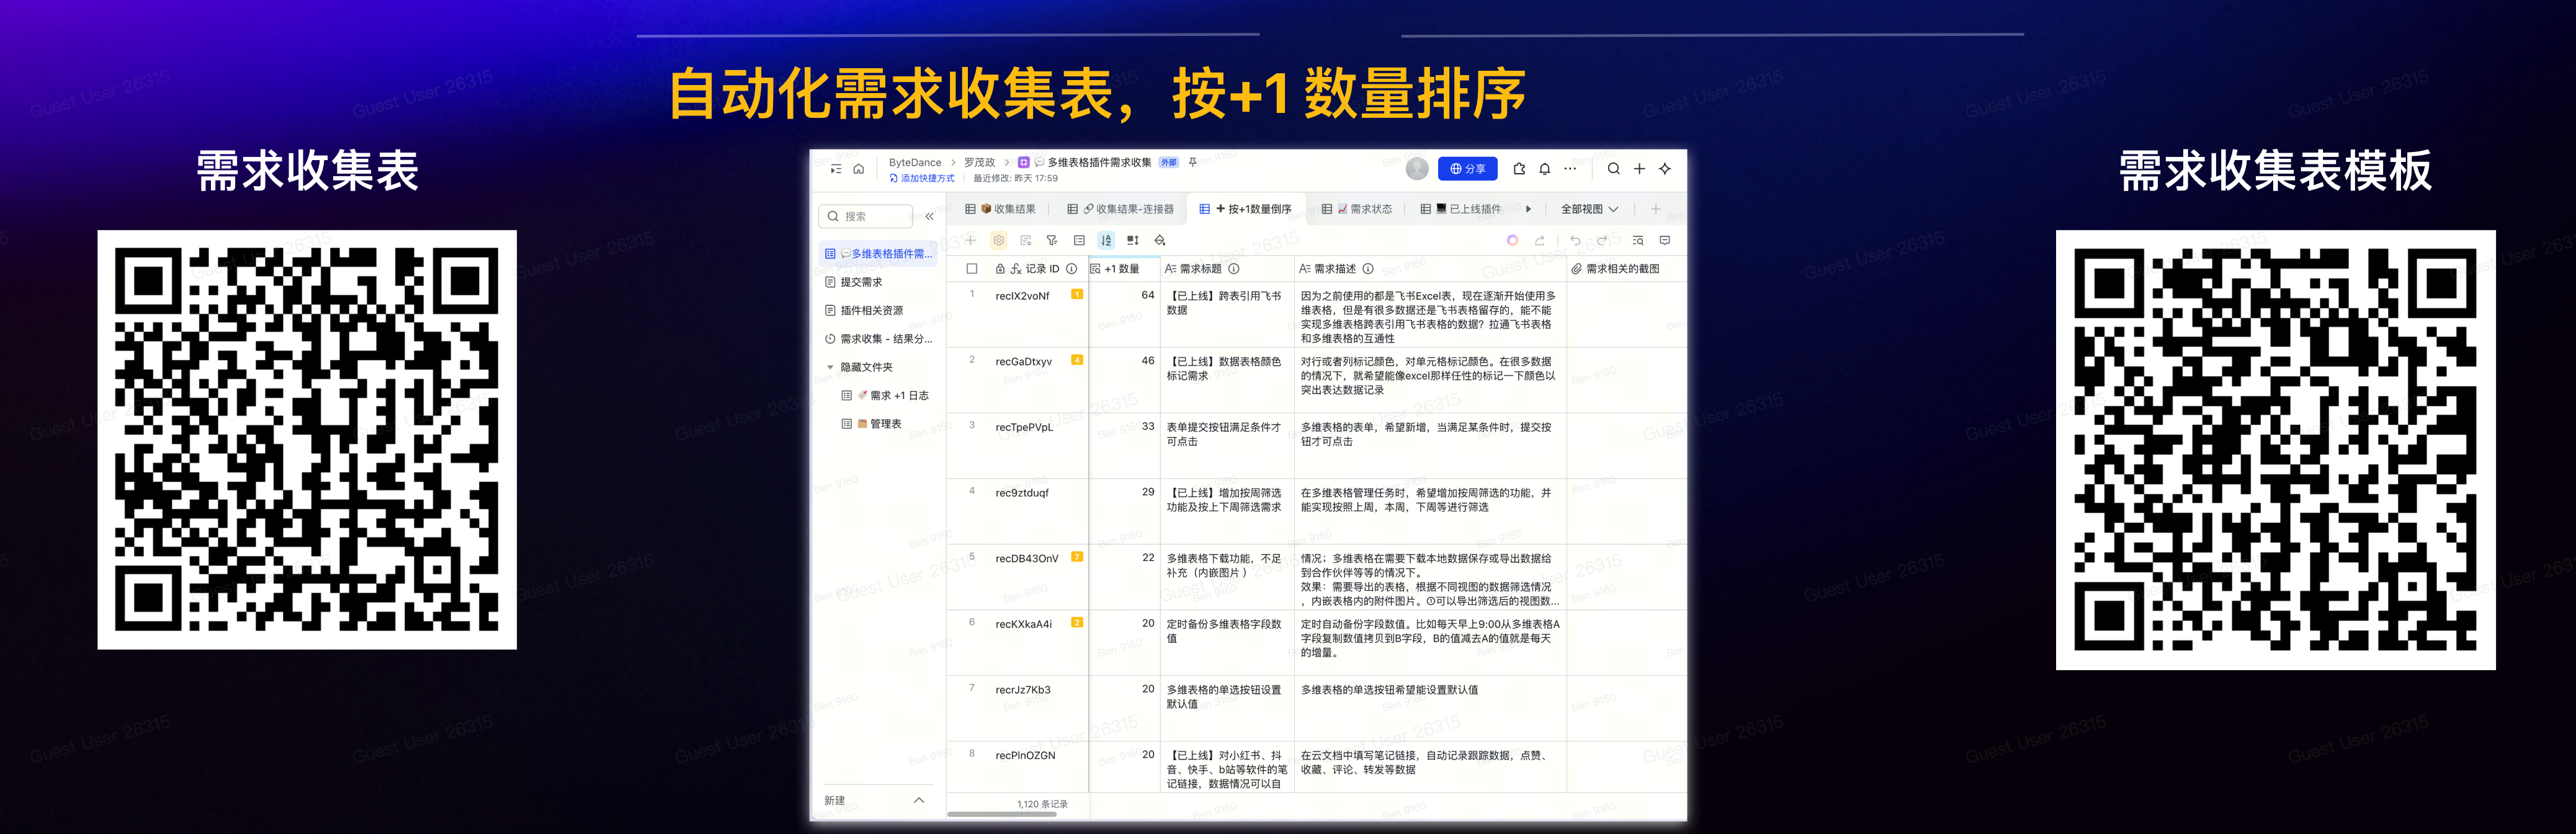Image resolution: width=2576 pixels, height=834 pixels.
Task: Open the group-by tool icon
Action: tap(1079, 240)
